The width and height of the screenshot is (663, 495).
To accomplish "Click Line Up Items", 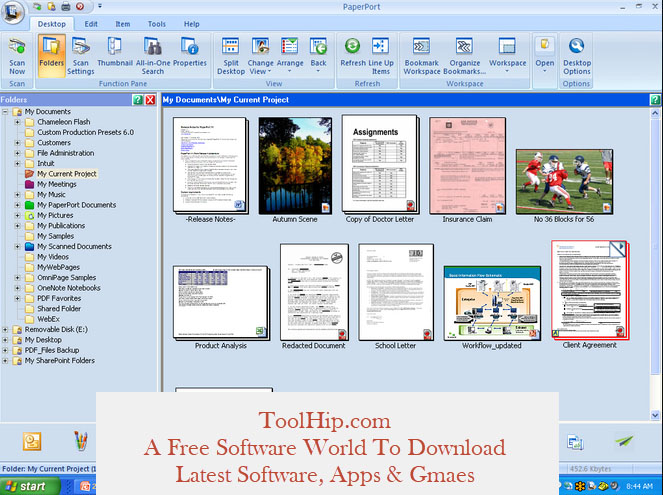I will click(x=381, y=56).
